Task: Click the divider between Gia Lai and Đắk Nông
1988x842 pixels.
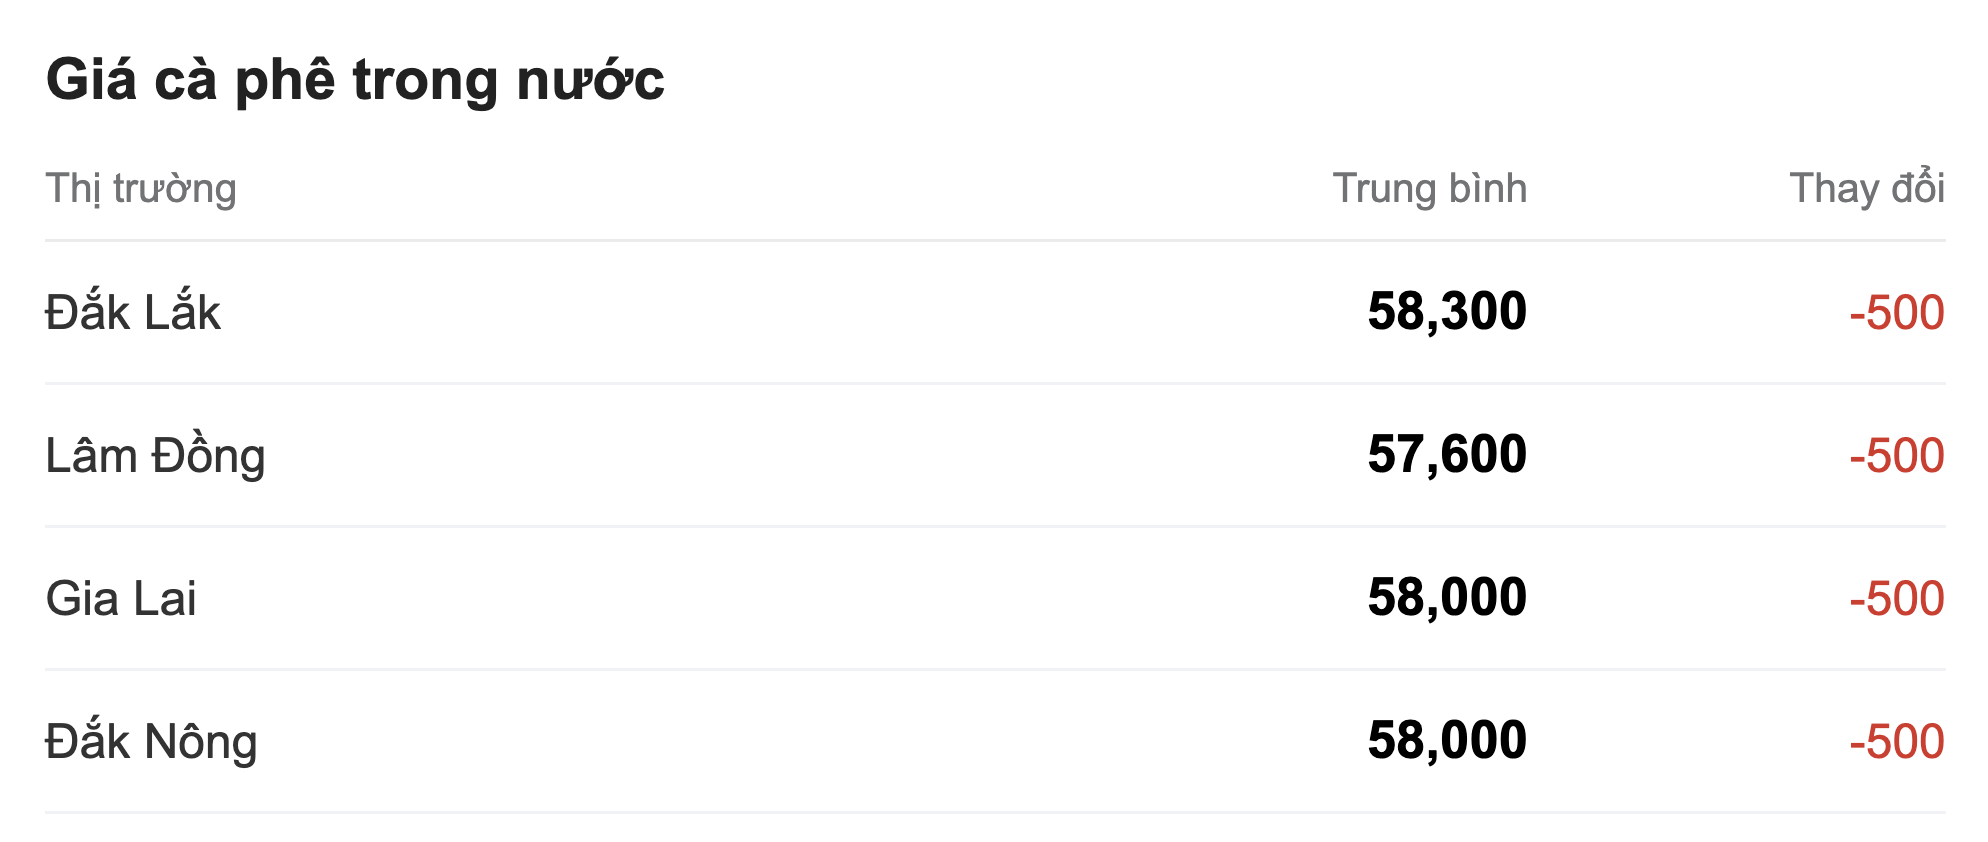Action: pos(994,669)
